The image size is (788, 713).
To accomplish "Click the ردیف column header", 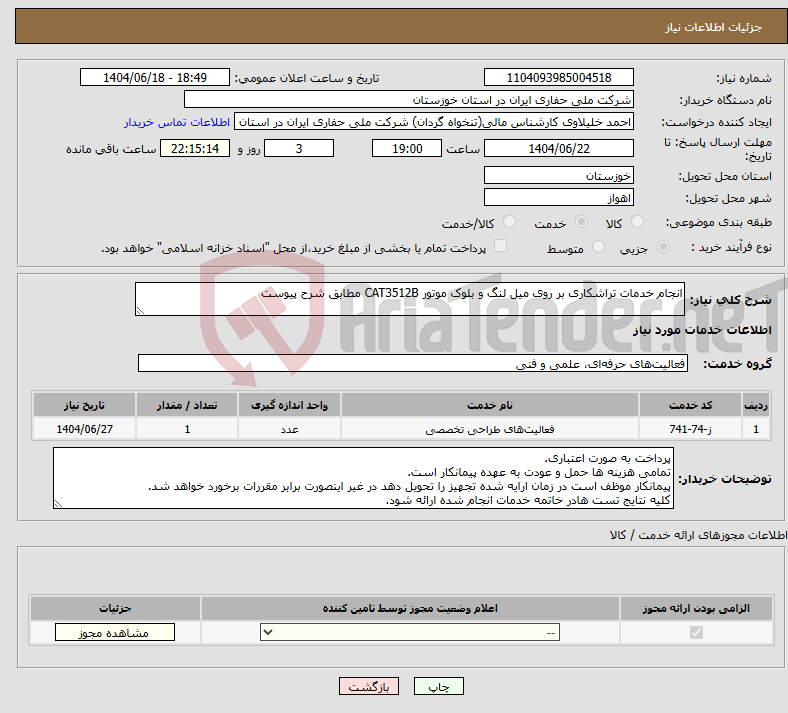I will click(756, 405).
